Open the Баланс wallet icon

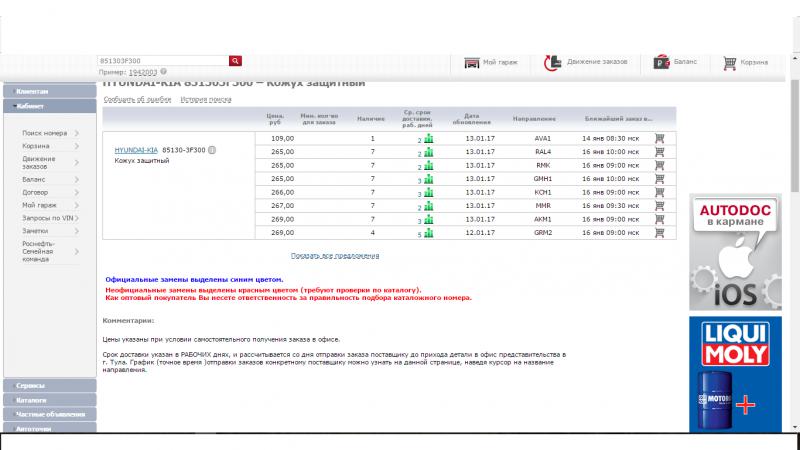(662, 62)
